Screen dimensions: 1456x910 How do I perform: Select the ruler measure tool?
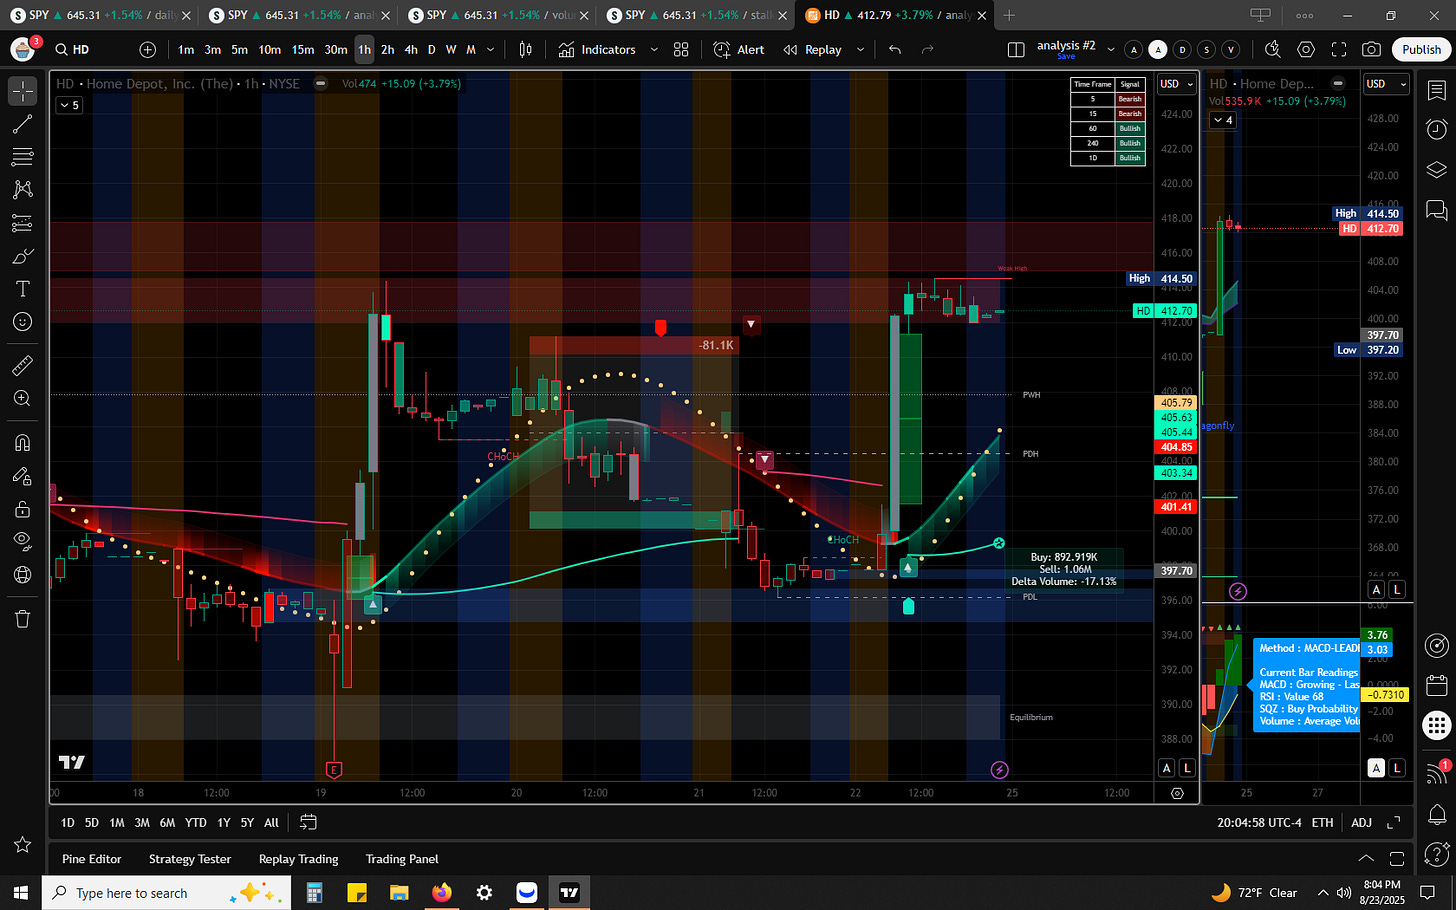22,366
